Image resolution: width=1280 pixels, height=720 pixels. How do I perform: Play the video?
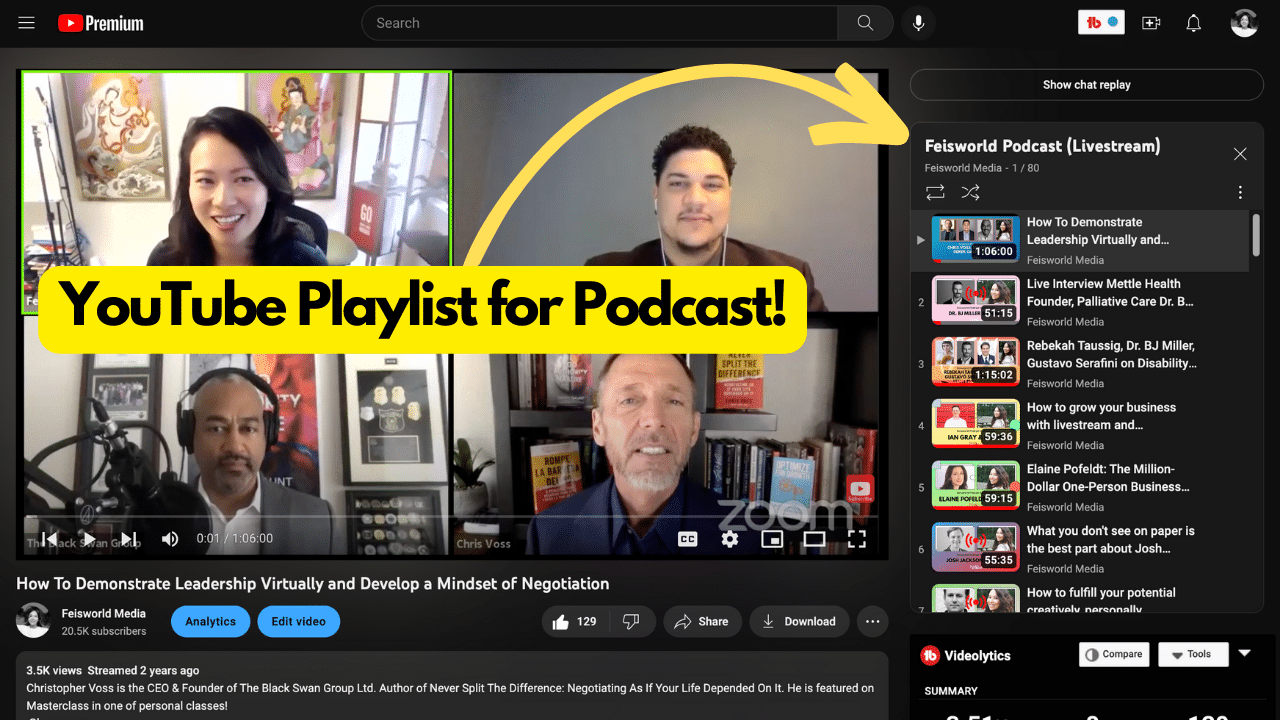(x=89, y=539)
